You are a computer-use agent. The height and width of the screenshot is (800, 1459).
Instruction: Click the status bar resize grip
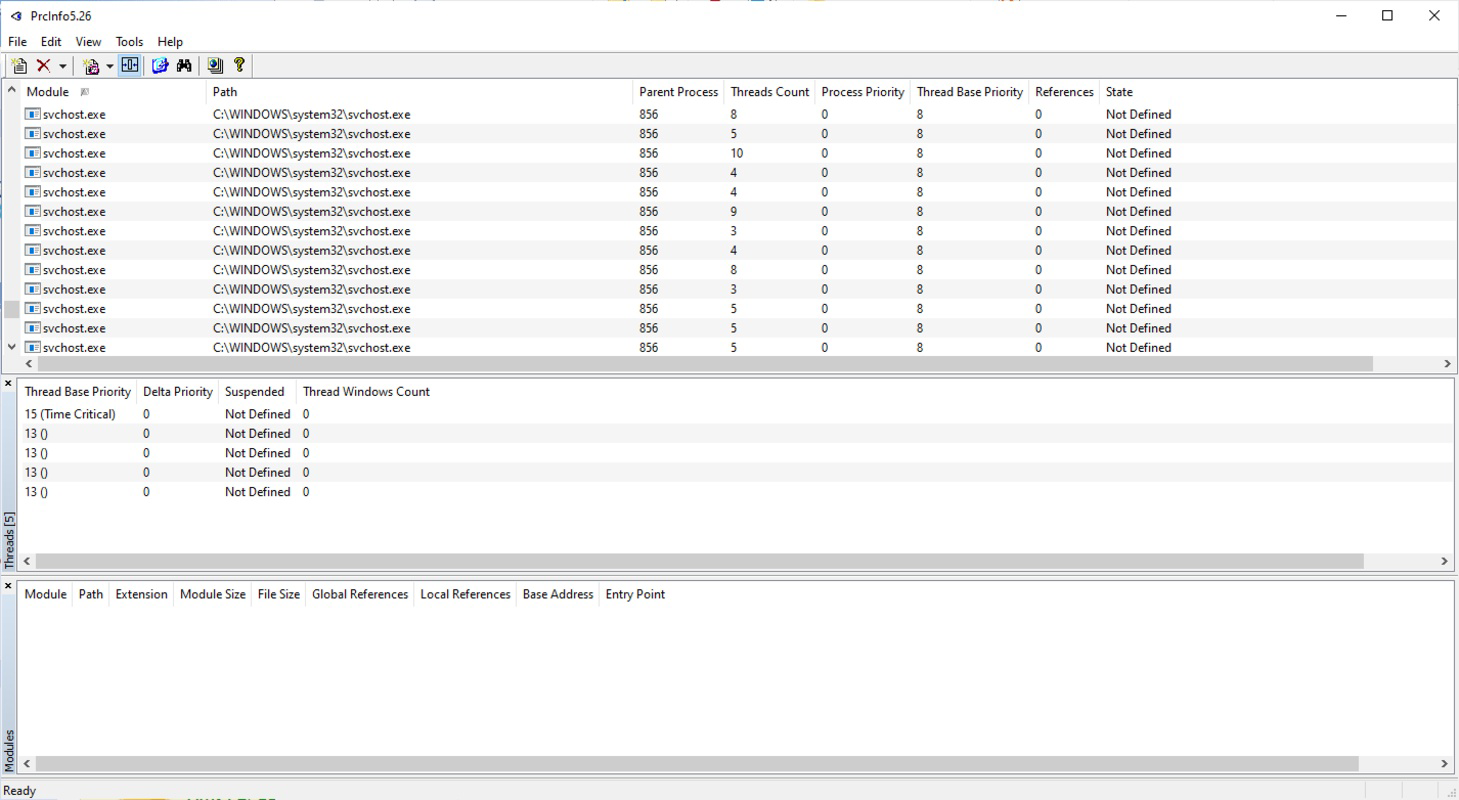click(1451, 792)
